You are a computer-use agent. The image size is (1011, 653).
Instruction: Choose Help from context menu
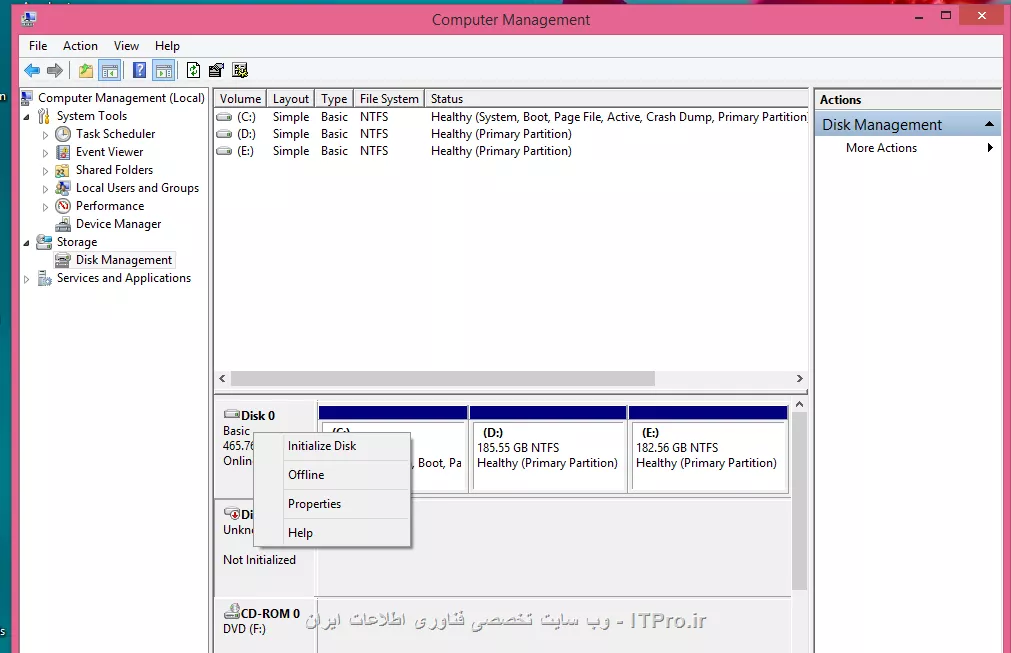click(332, 533)
